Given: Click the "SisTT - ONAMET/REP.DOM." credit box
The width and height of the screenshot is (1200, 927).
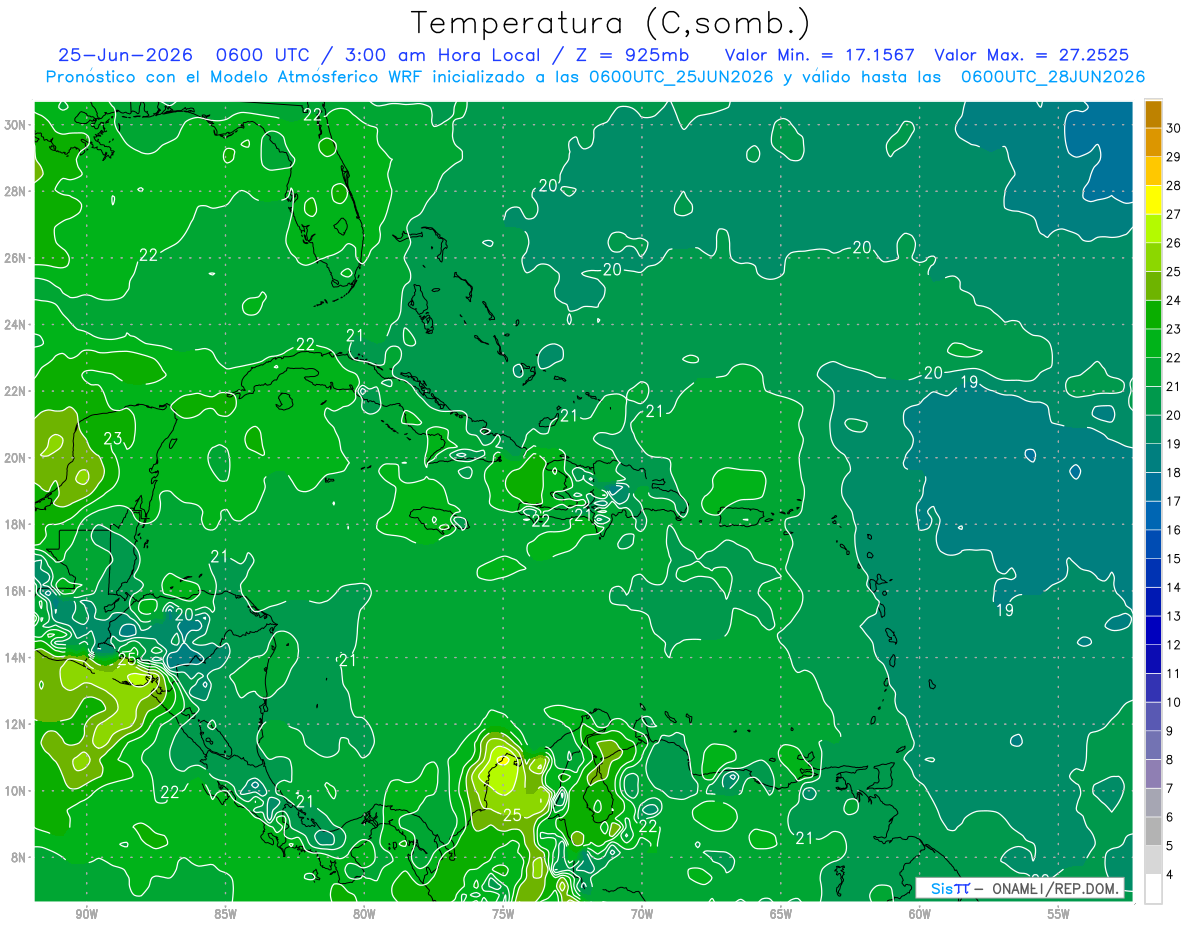Looking at the screenshot, I should [x=1020, y=888].
